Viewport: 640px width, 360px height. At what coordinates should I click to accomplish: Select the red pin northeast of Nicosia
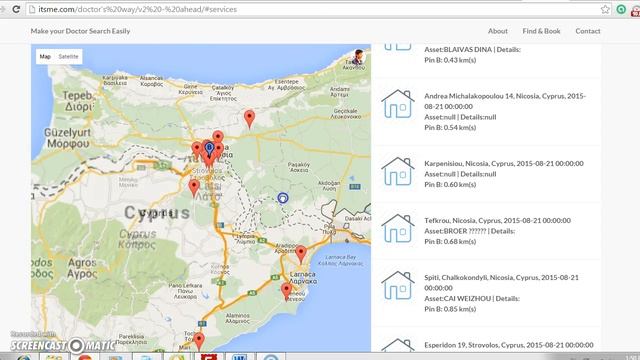(249, 119)
